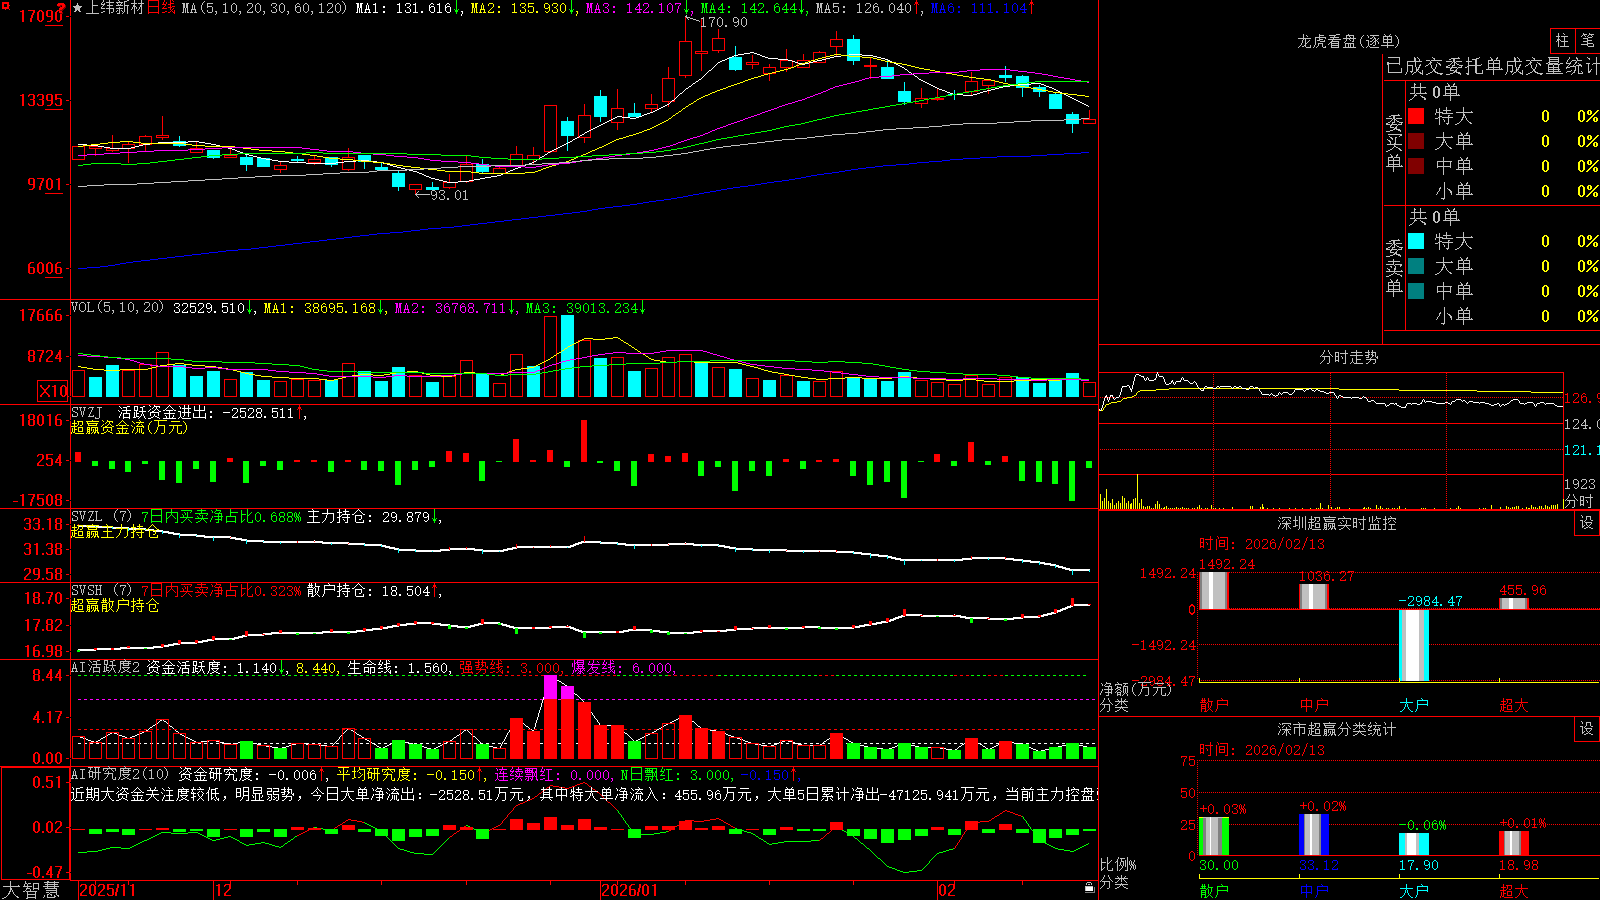Click the teal 中单 sell order swatch
The width and height of the screenshot is (1600, 900).
(x=1416, y=291)
